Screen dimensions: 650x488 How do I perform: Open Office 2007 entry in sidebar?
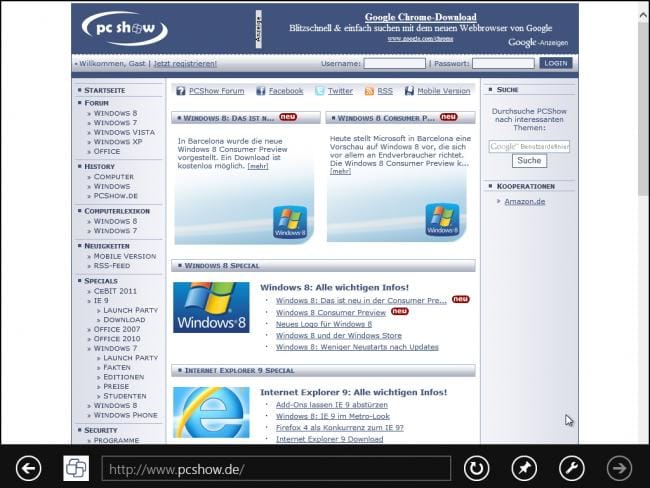pyautogui.click(x=116, y=329)
